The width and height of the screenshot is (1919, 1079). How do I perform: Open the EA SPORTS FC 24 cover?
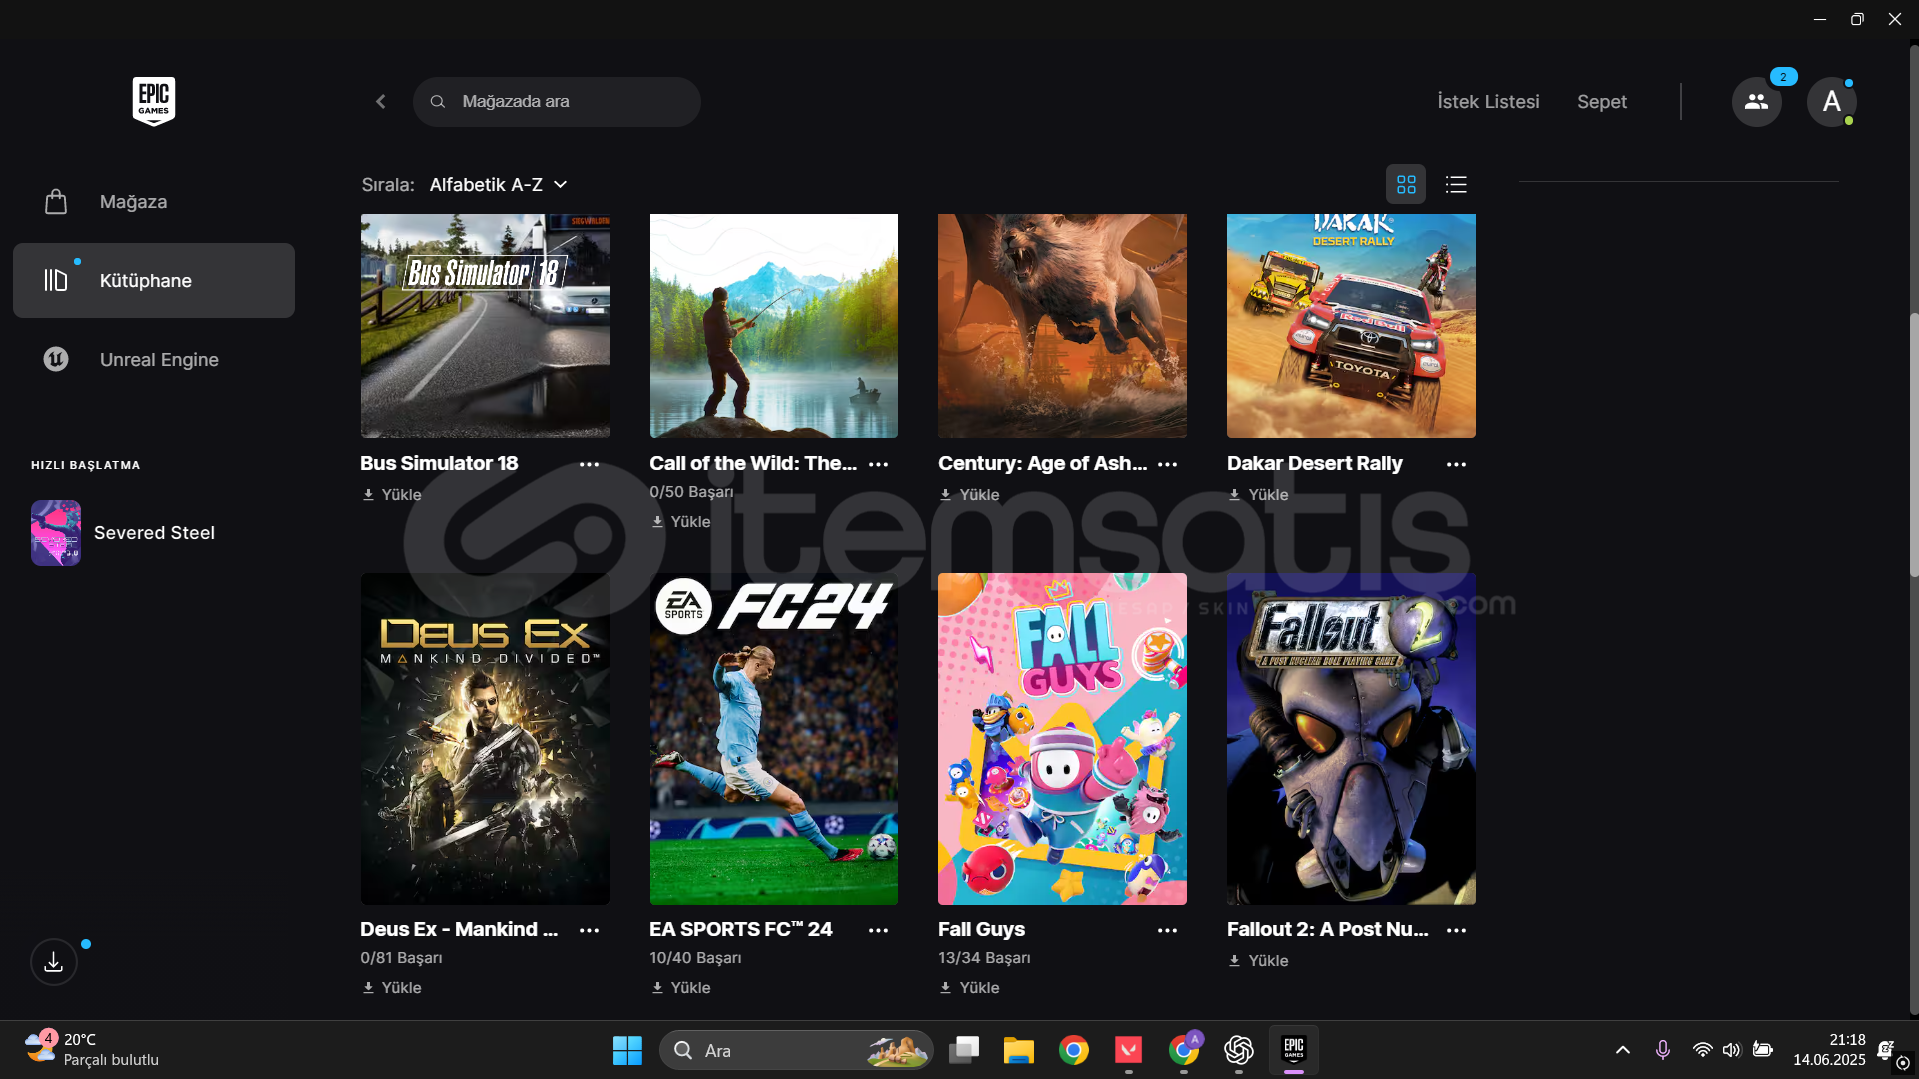[x=774, y=739]
